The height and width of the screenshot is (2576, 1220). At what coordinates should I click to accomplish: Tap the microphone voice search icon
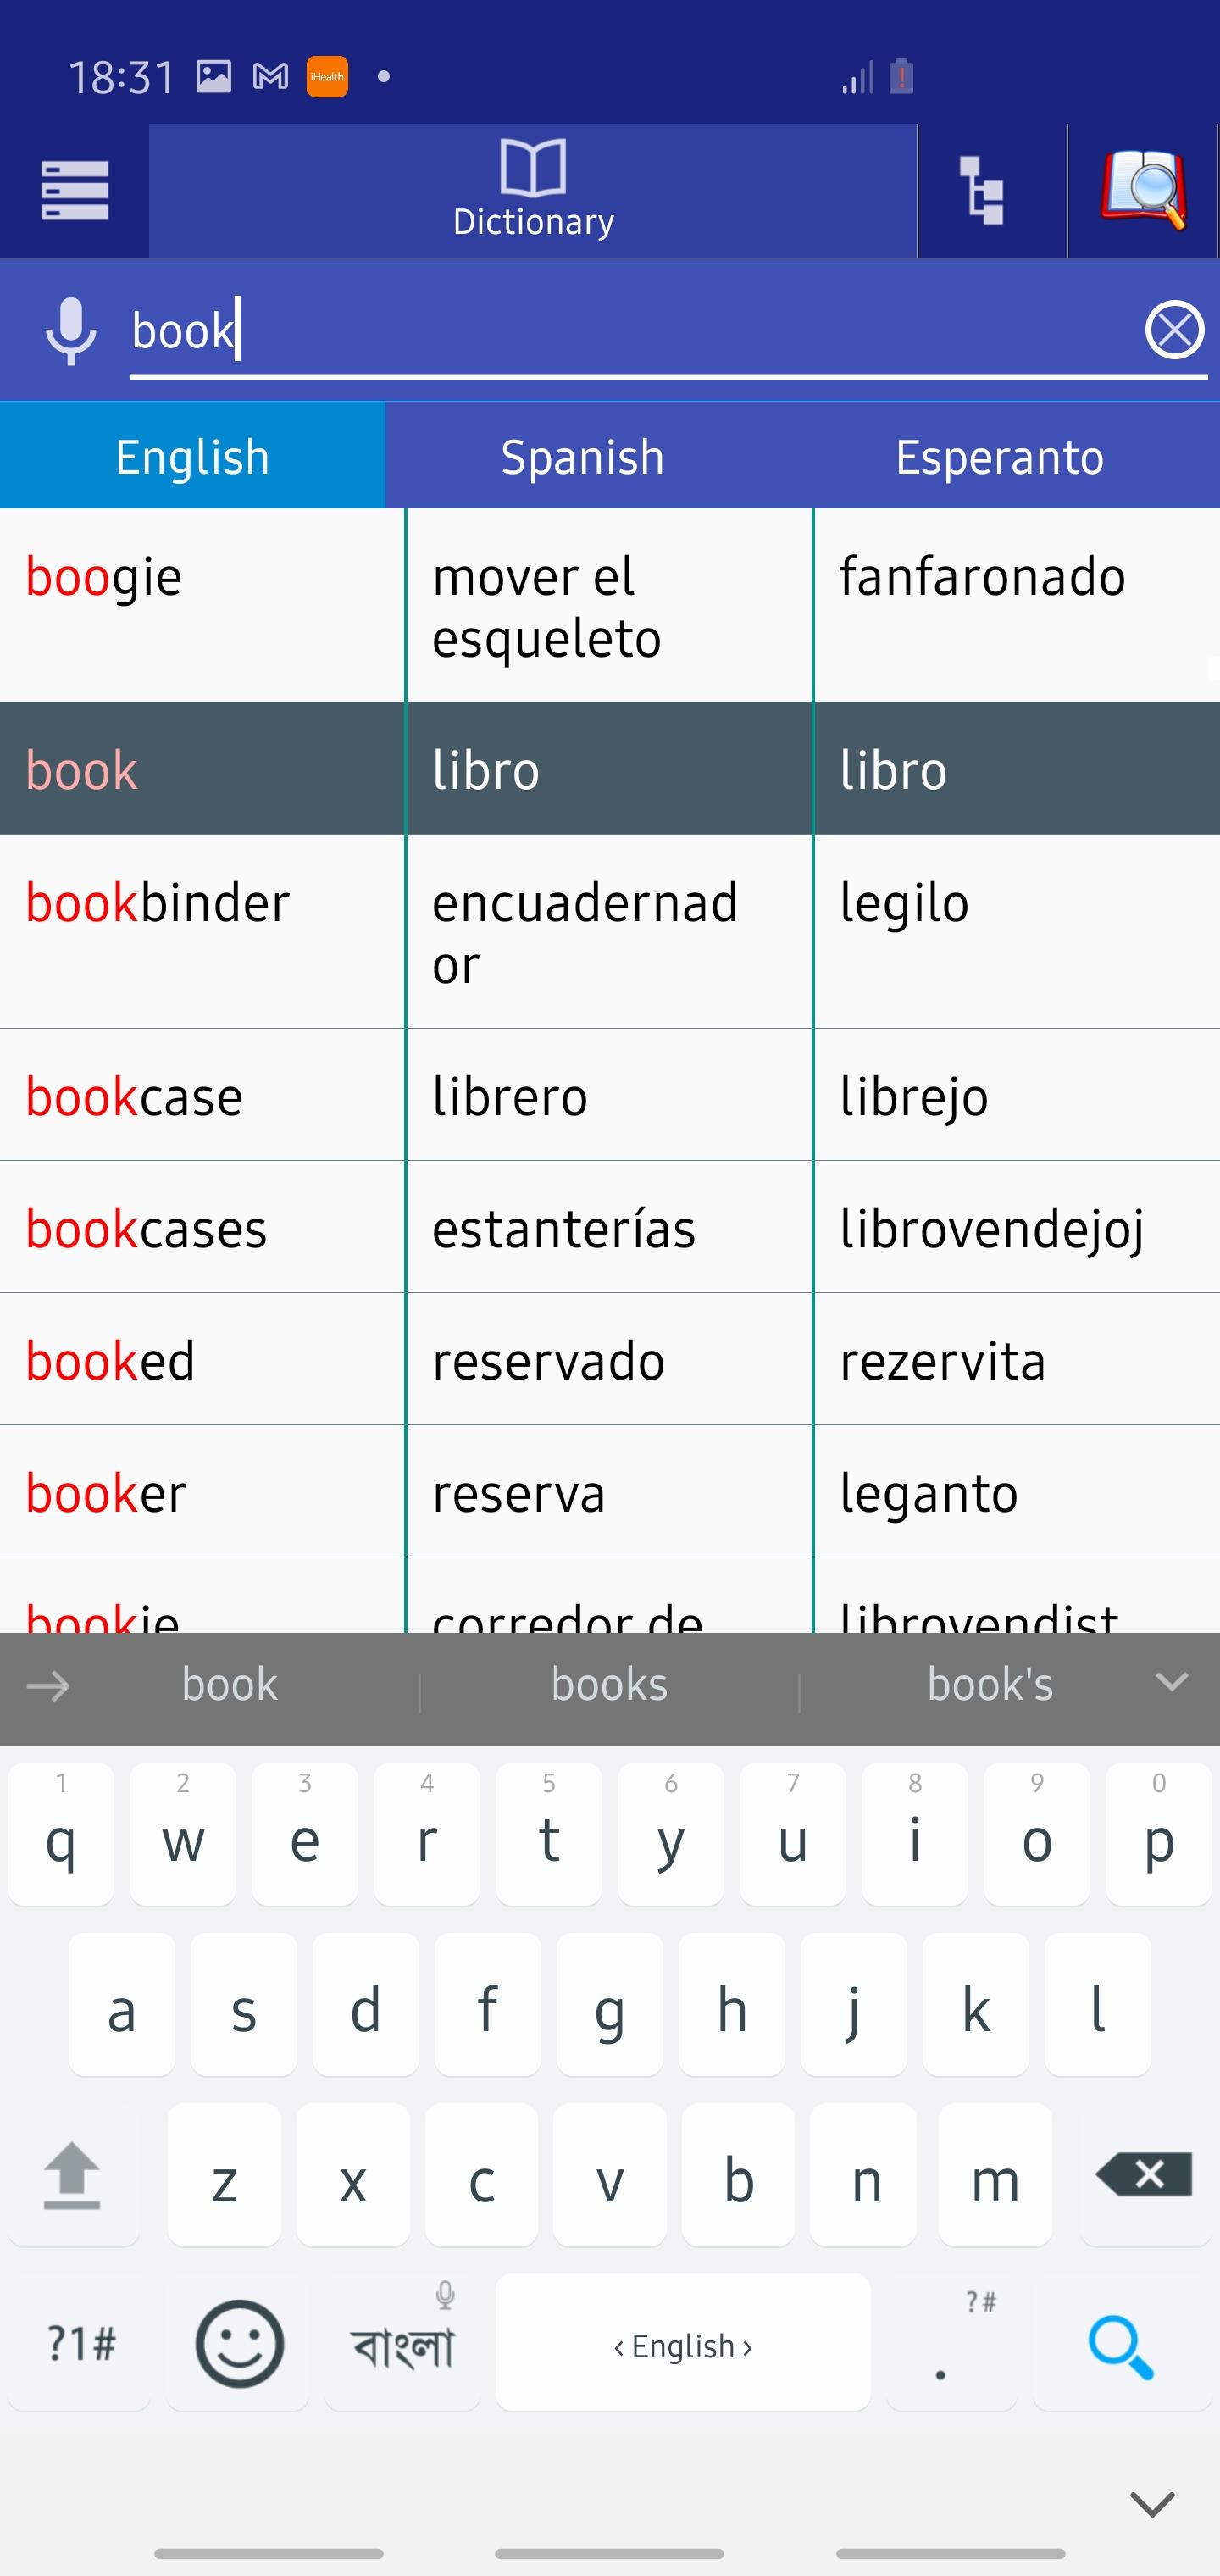click(71, 331)
